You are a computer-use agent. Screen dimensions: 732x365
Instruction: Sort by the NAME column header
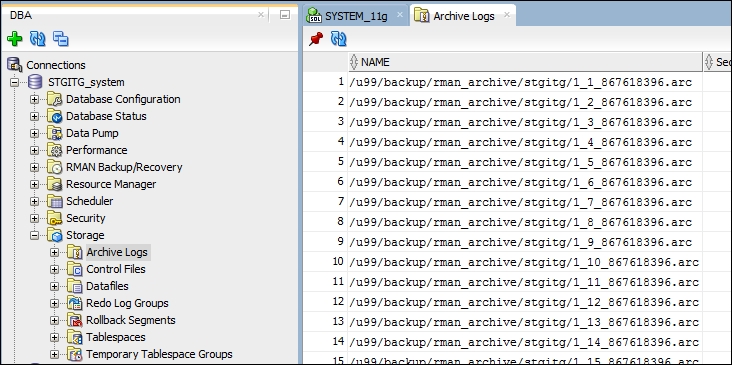[x=525, y=62]
